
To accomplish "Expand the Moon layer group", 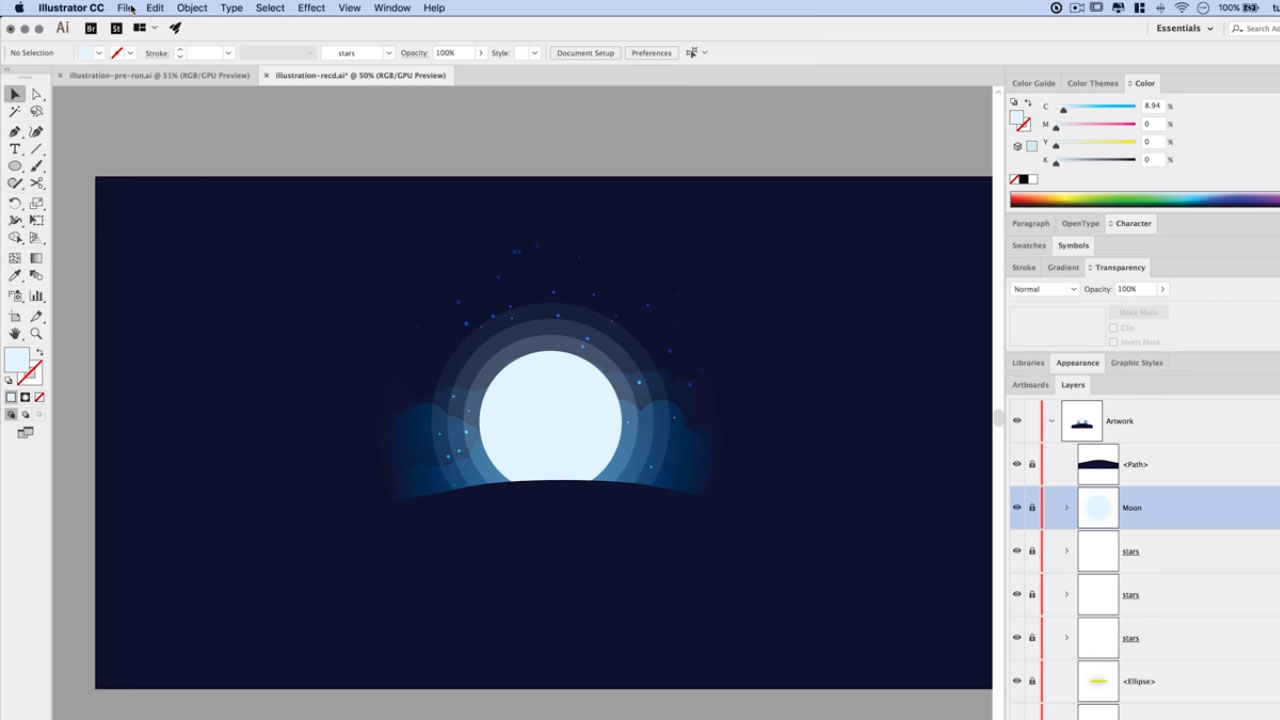I will (1066, 508).
